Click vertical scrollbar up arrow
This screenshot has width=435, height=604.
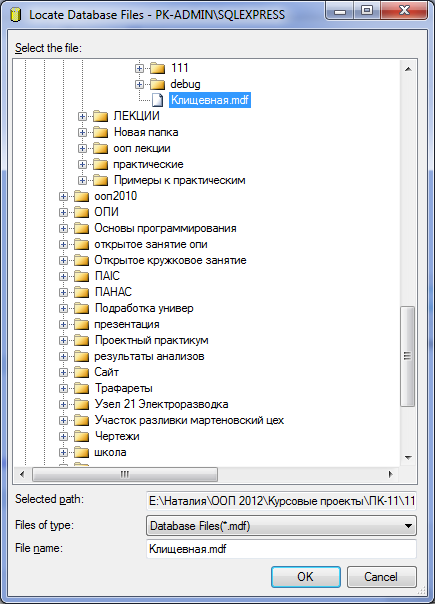(408, 69)
